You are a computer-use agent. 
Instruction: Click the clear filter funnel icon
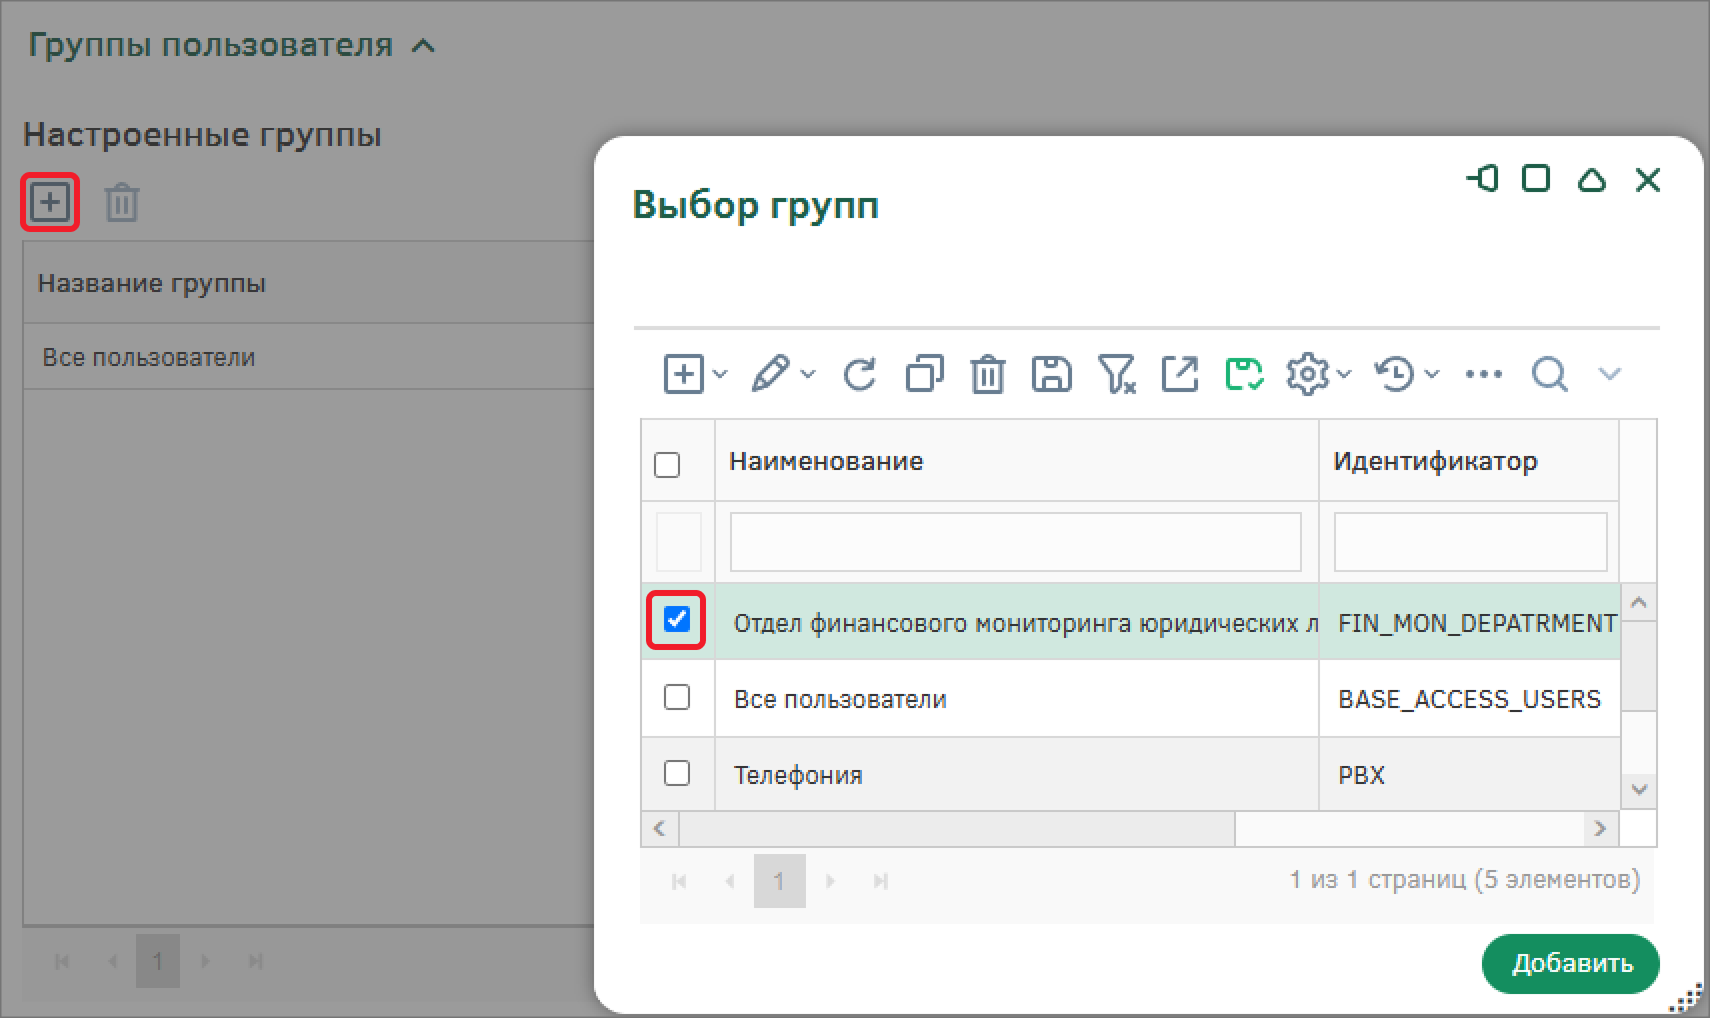[x=1116, y=374]
